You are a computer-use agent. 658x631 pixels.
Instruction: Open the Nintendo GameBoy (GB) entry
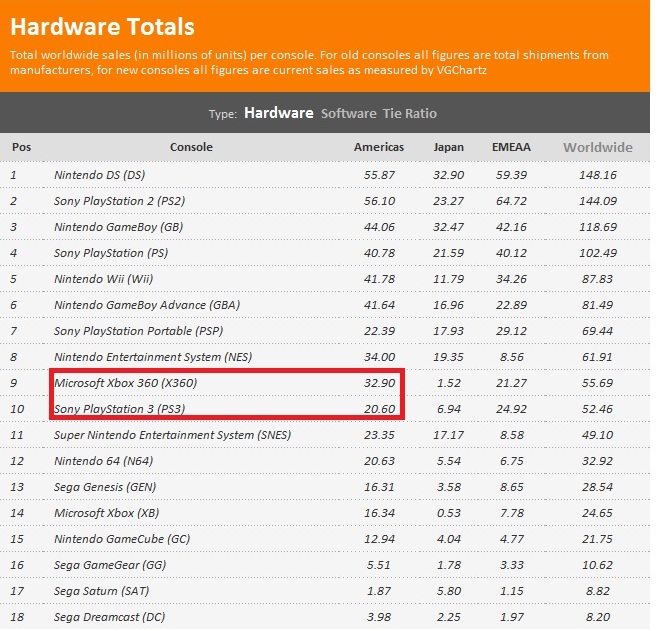[113, 227]
